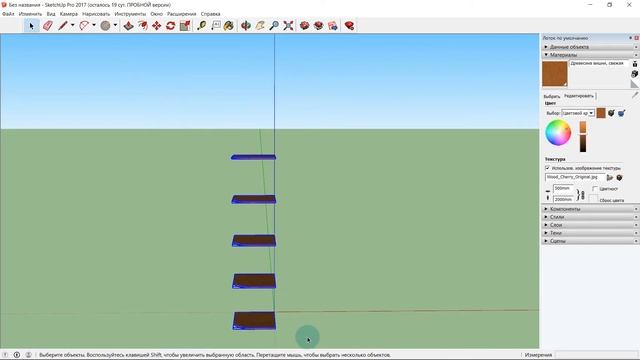The image size is (640, 360).
Task: Open the Extension Warehouse toolbar icon
Action: [319, 26]
